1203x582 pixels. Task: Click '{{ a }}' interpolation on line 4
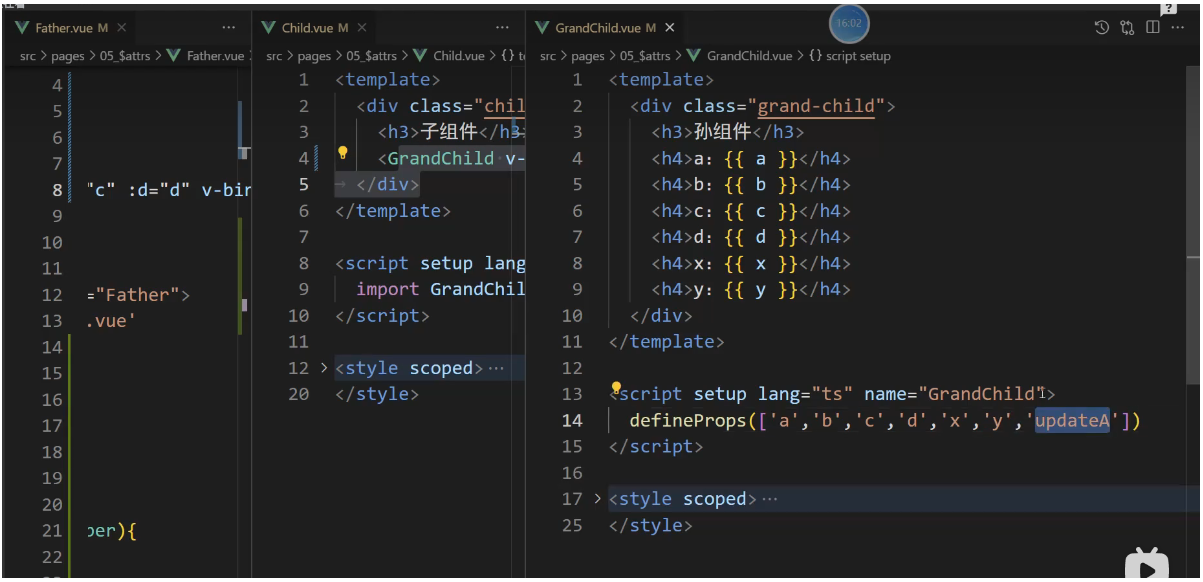[x=759, y=158]
